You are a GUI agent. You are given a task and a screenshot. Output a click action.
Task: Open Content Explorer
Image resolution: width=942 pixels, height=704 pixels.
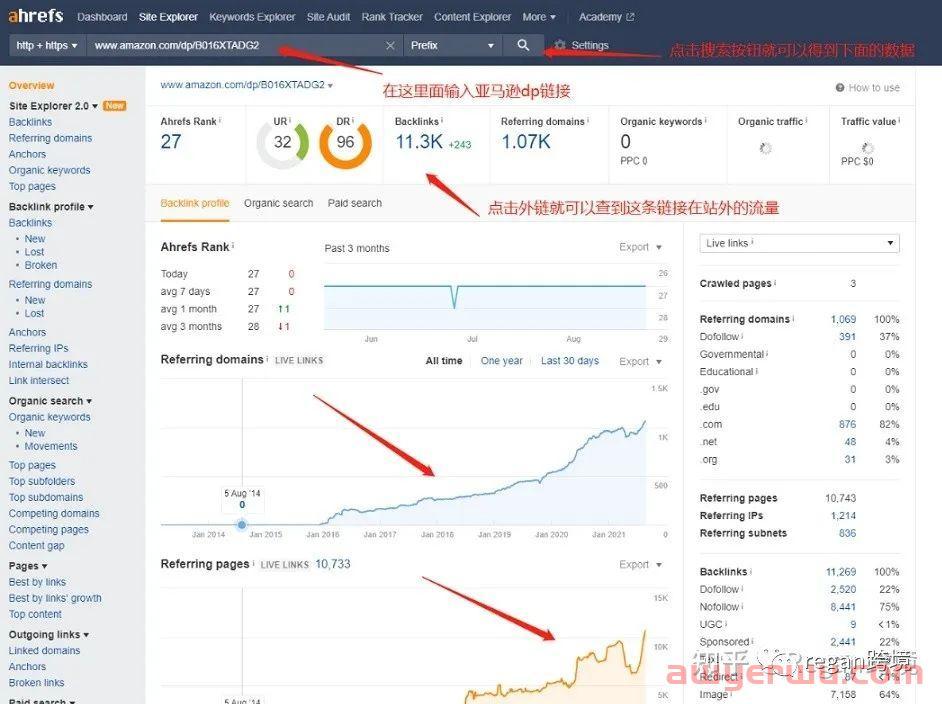[472, 17]
